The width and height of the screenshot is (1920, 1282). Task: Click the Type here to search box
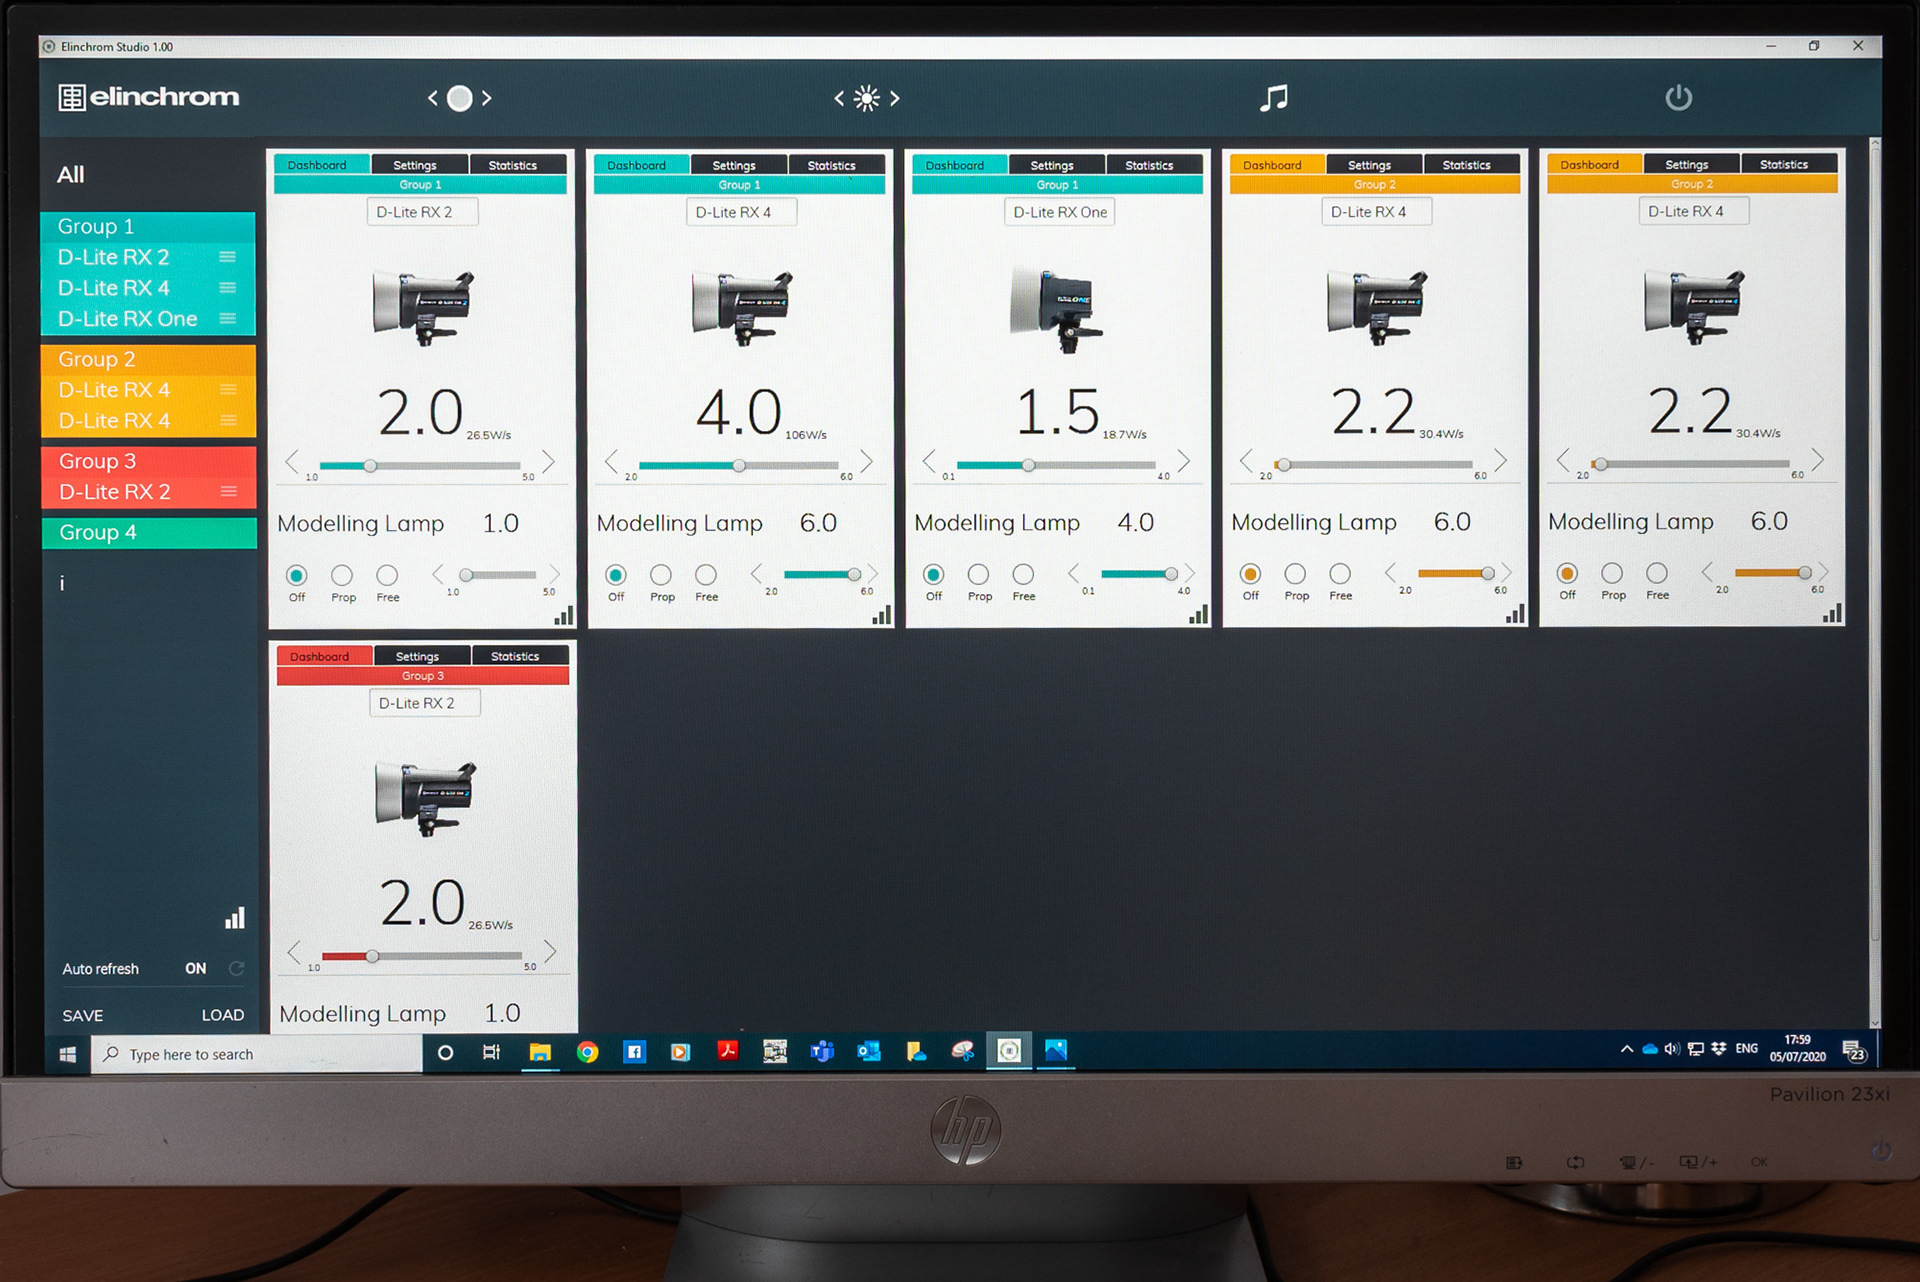coord(257,1054)
